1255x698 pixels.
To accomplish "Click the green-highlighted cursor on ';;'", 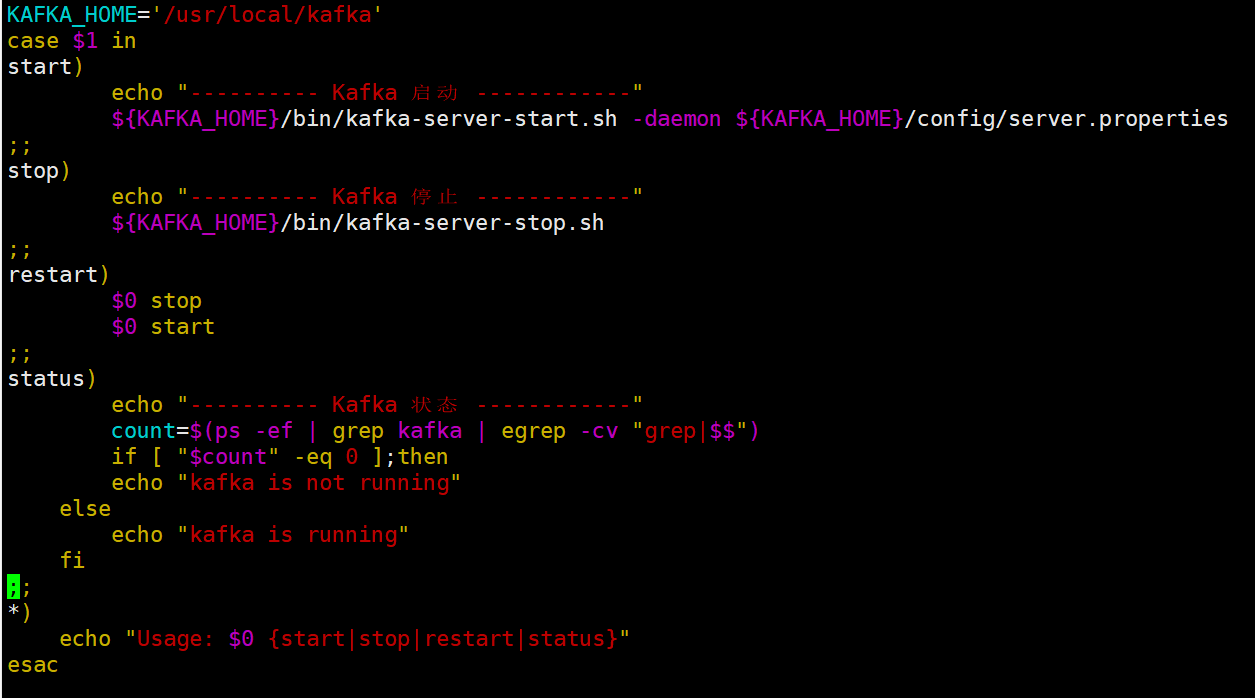I will (x=13, y=587).
